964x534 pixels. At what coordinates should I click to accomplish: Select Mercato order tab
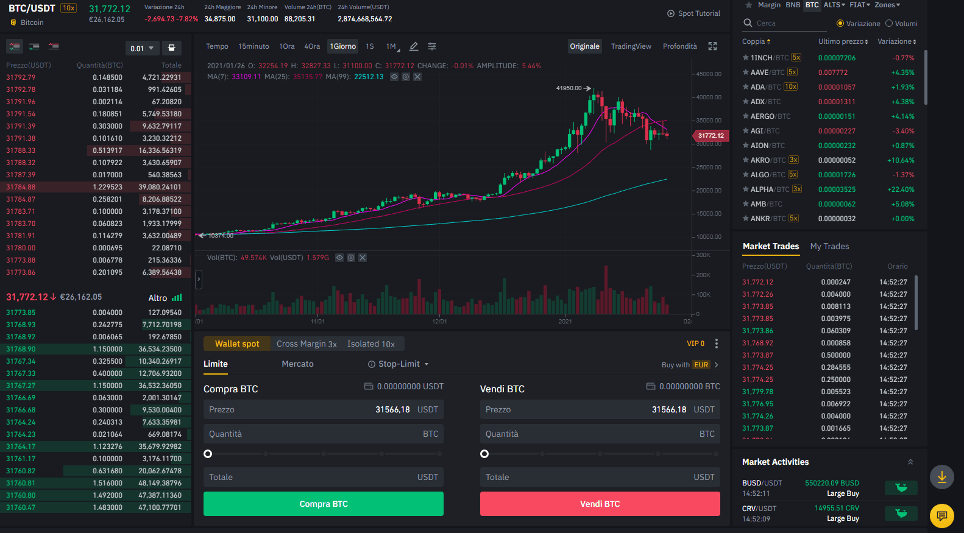pyautogui.click(x=298, y=364)
